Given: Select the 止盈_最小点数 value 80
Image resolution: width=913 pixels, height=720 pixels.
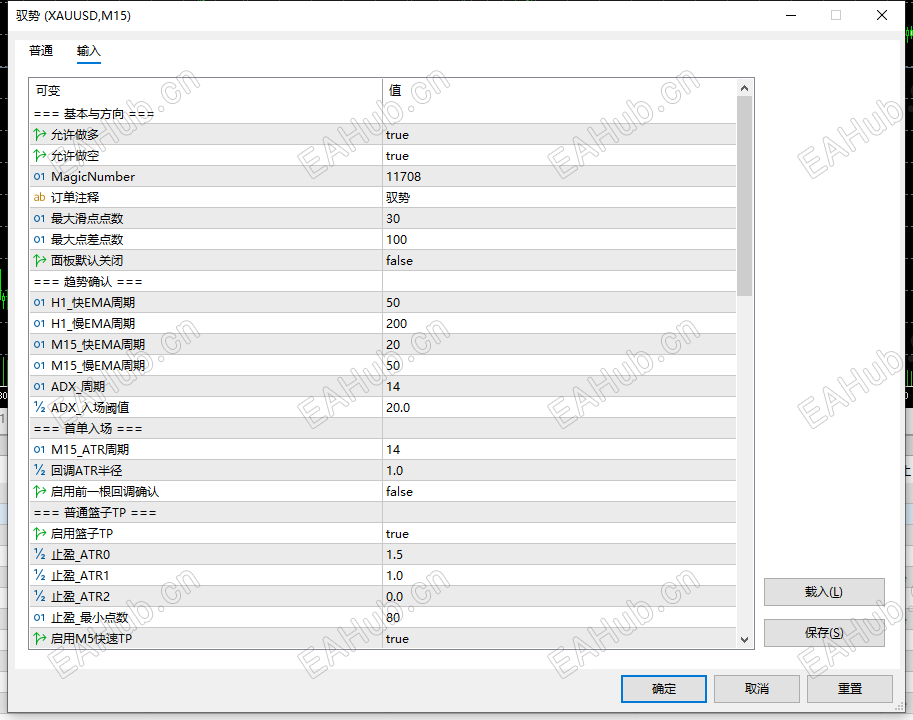Looking at the screenshot, I should click(x=393, y=618).
